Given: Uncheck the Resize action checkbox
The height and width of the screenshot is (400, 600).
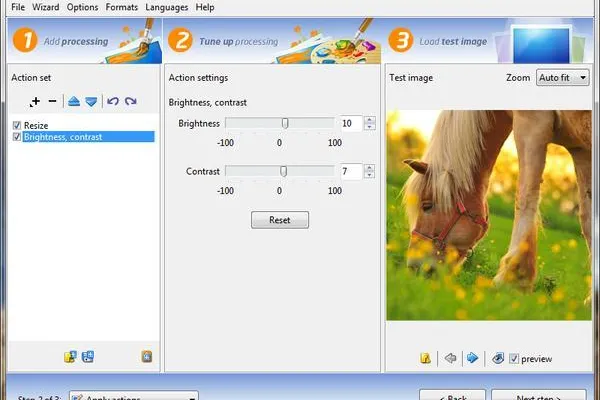Looking at the screenshot, I should point(17,125).
